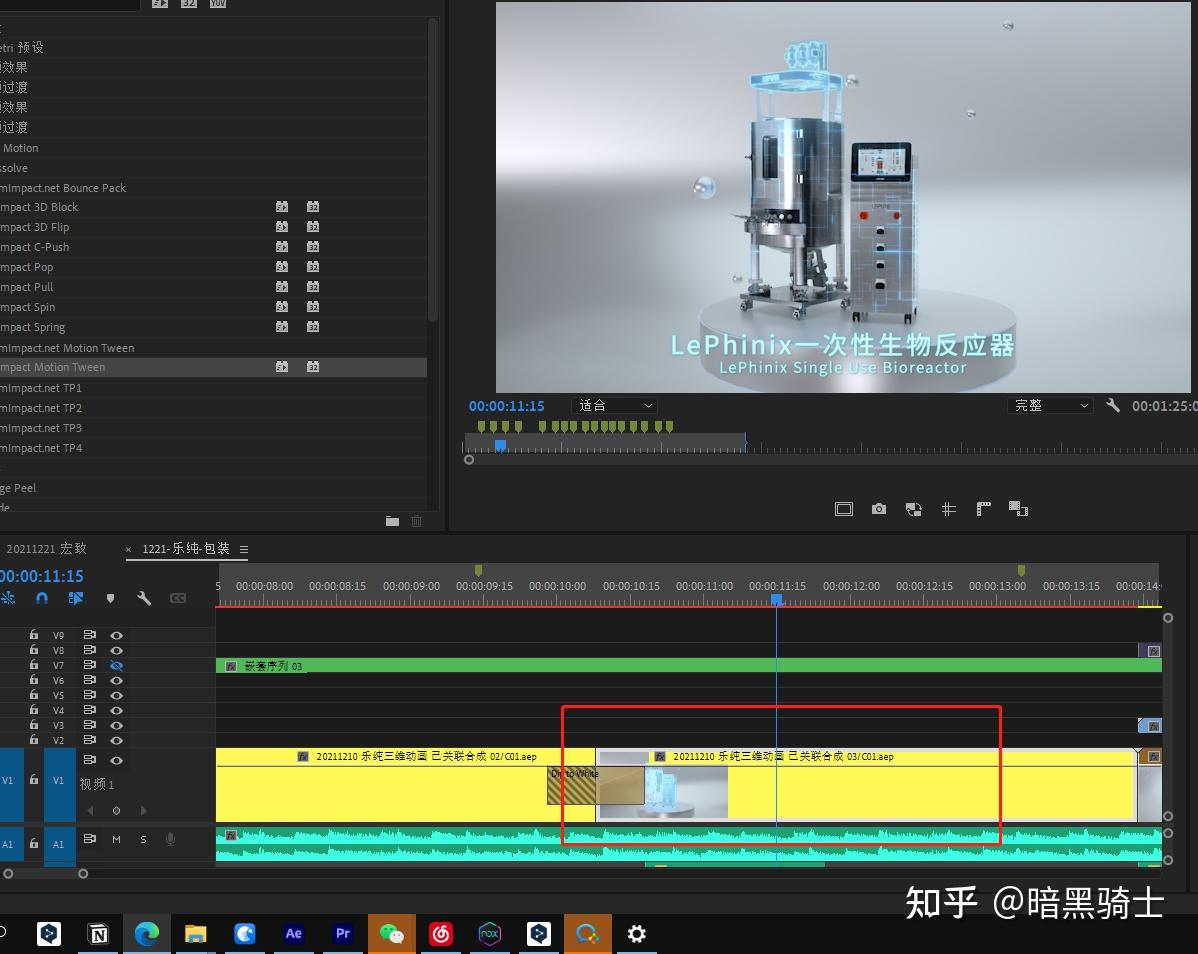Viewport: 1198px width, 954px height.
Task: Launch After Effects from the taskbar
Action: click(x=293, y=933)
